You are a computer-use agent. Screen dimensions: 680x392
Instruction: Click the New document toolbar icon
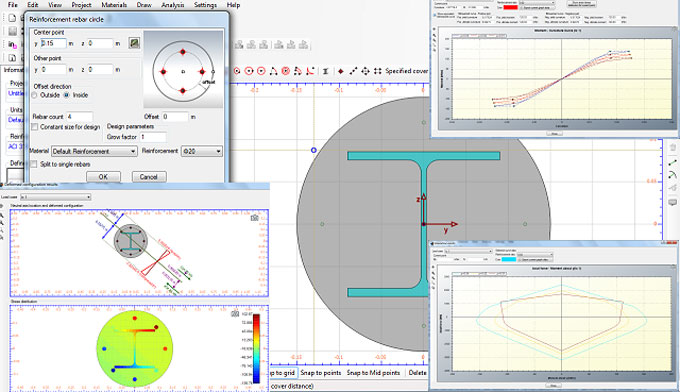[12, 18]
